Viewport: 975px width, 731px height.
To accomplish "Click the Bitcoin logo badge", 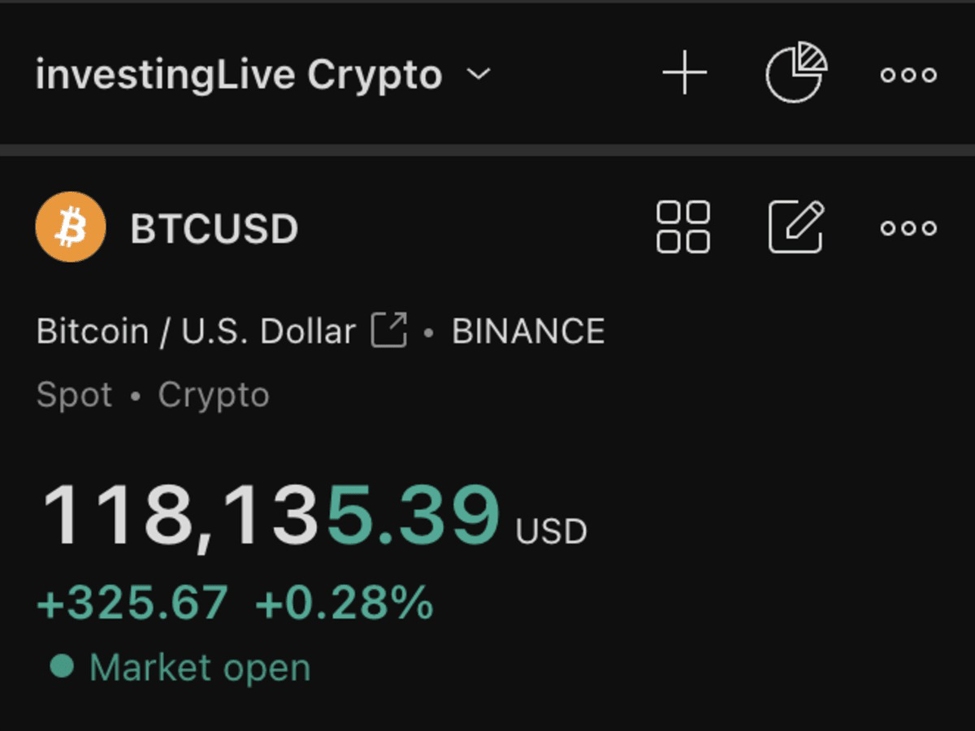I will 69,227.
